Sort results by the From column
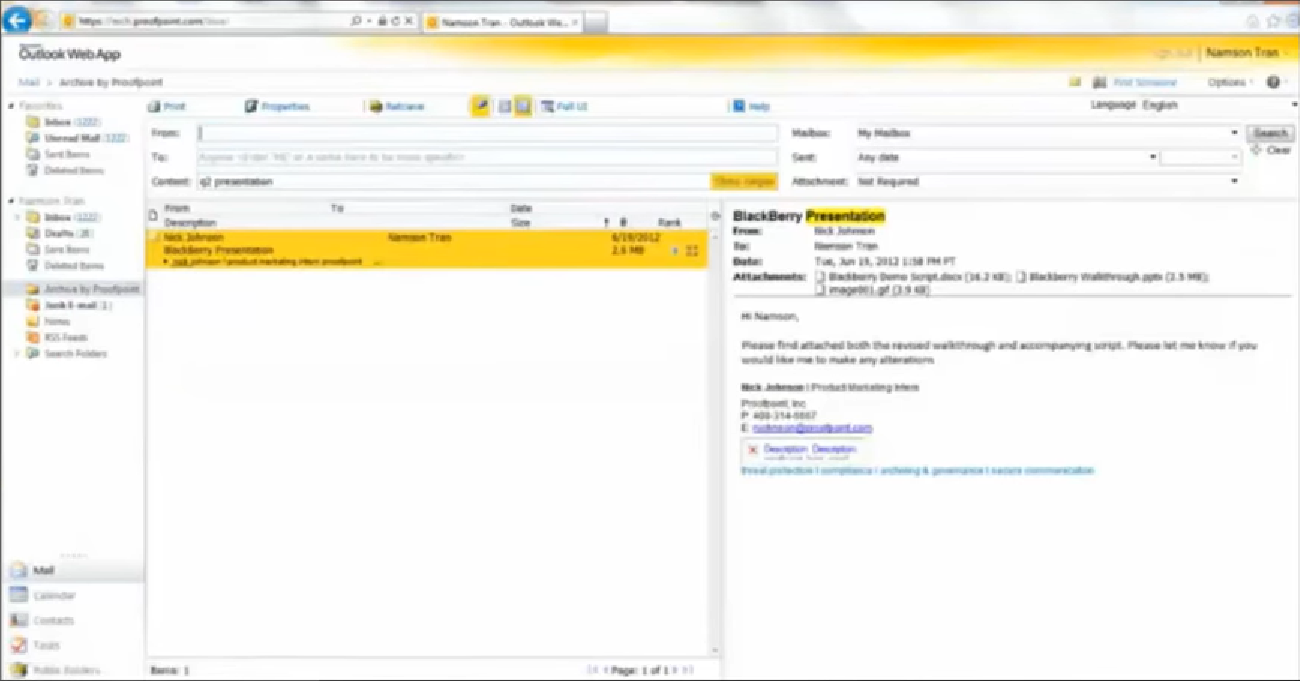 pyautogui.click(x=177, y=208)
